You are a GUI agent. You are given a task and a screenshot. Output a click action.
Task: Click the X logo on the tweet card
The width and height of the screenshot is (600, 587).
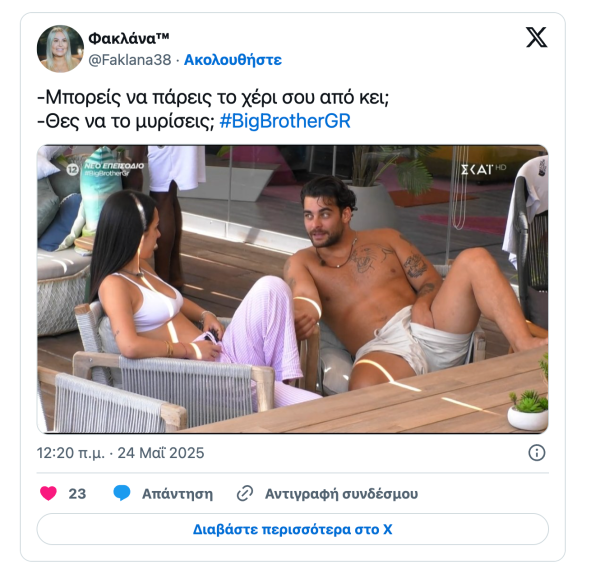point(536,37)
